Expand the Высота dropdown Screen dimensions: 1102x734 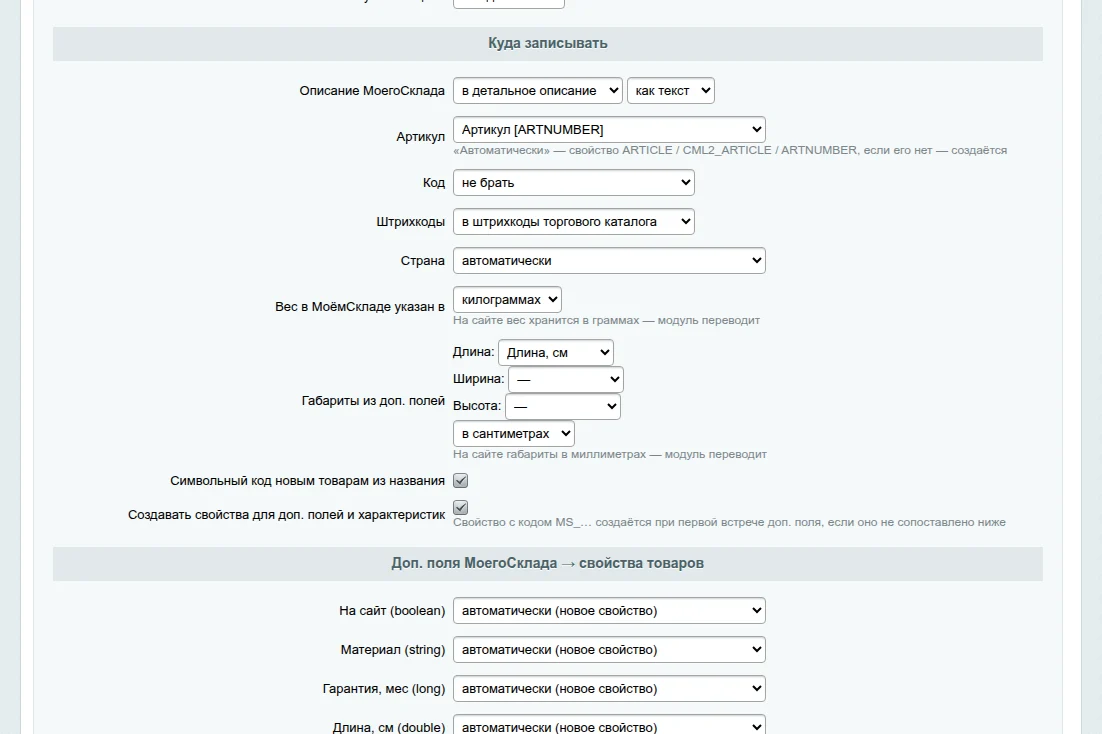coord(563,406)
